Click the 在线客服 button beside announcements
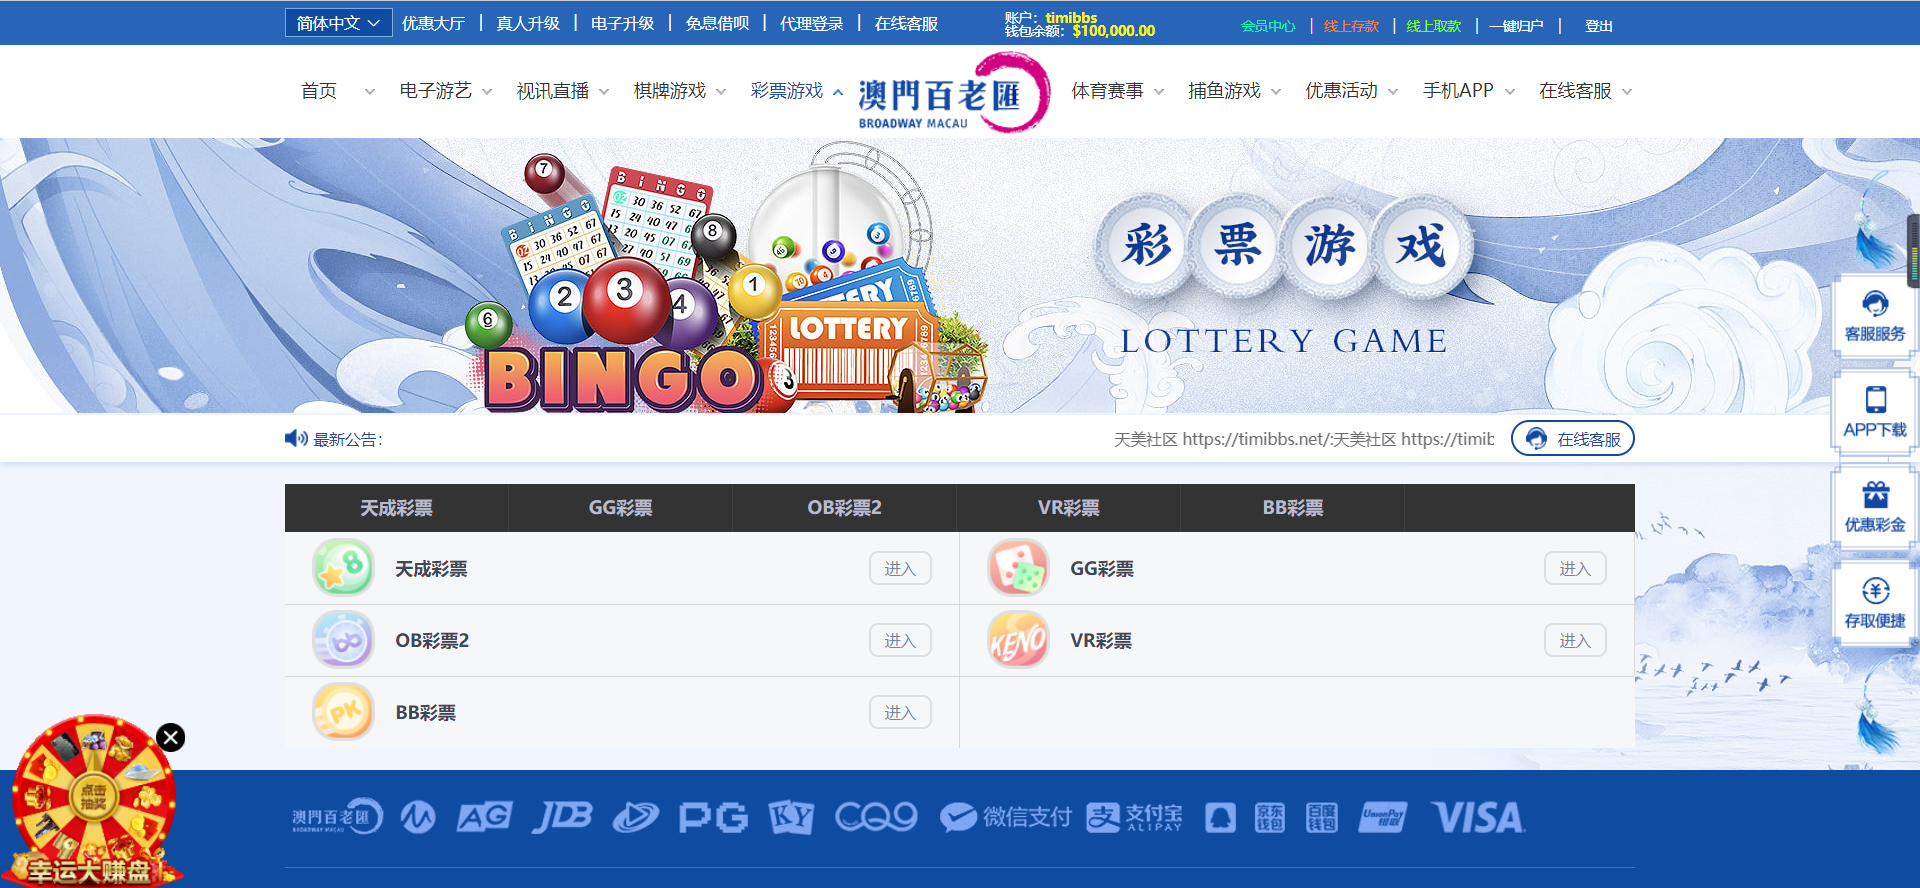 [x=1572, y=439]
